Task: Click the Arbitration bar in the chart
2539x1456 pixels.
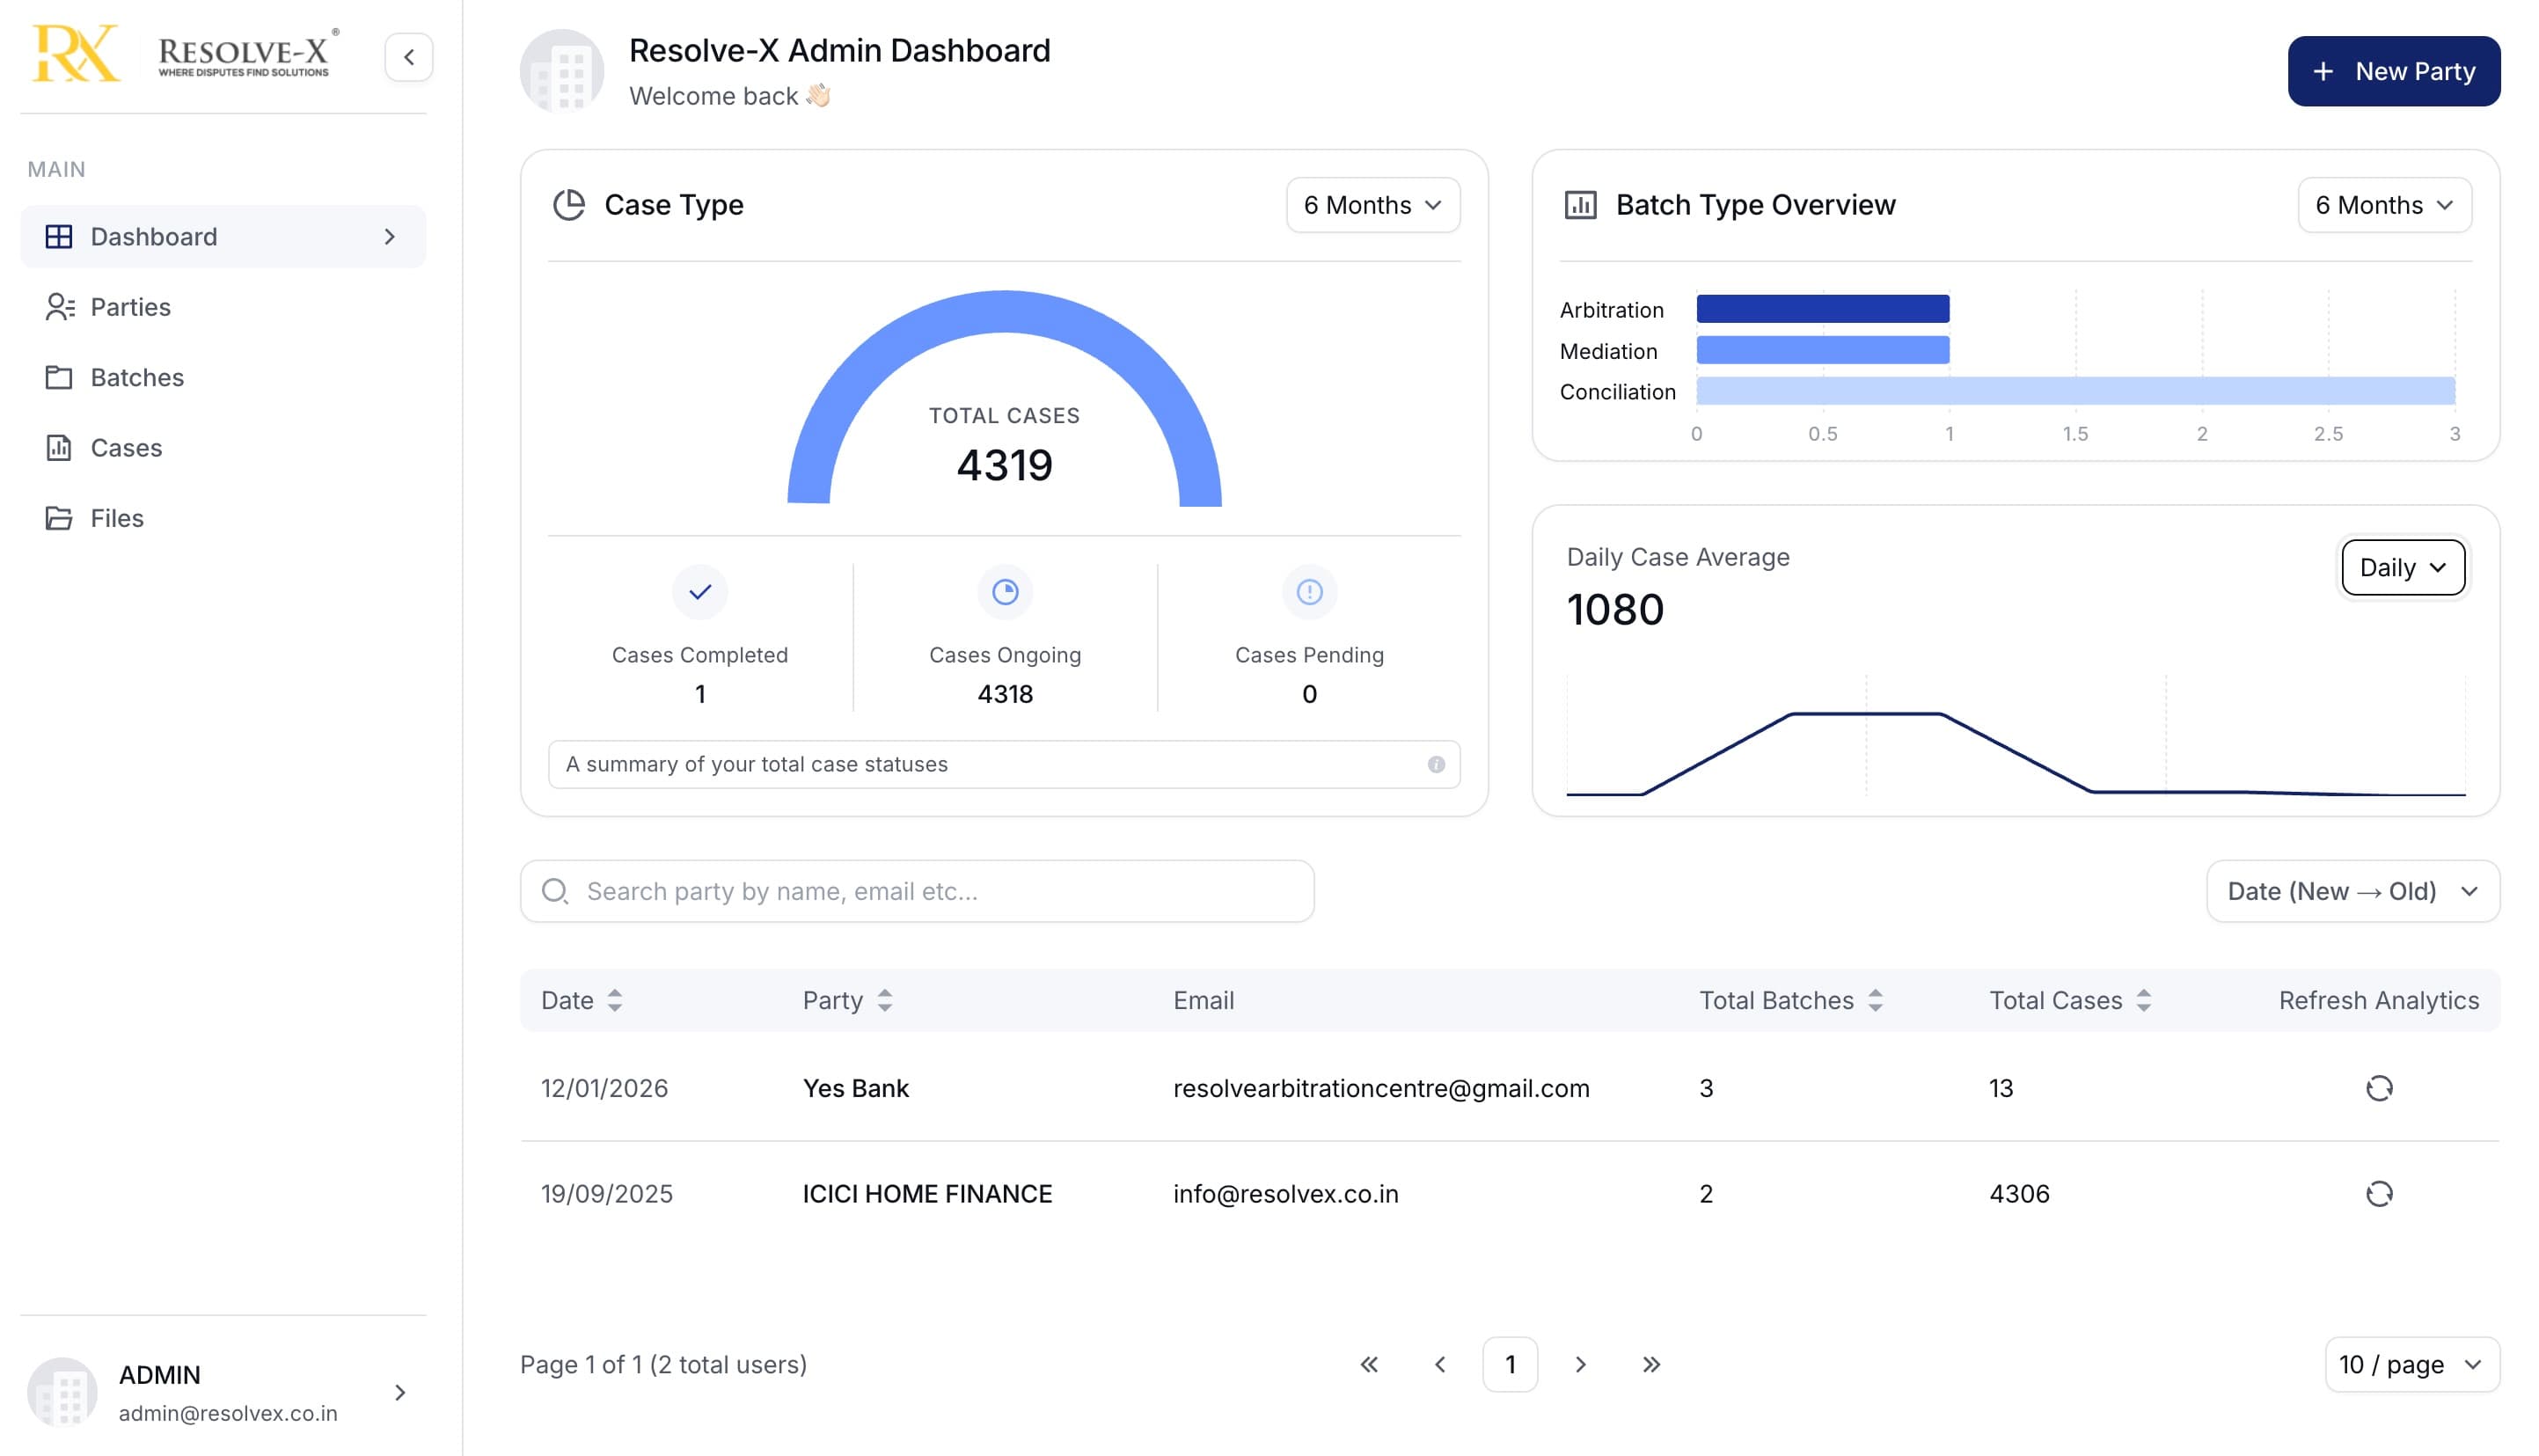Action: point(1822,309)
